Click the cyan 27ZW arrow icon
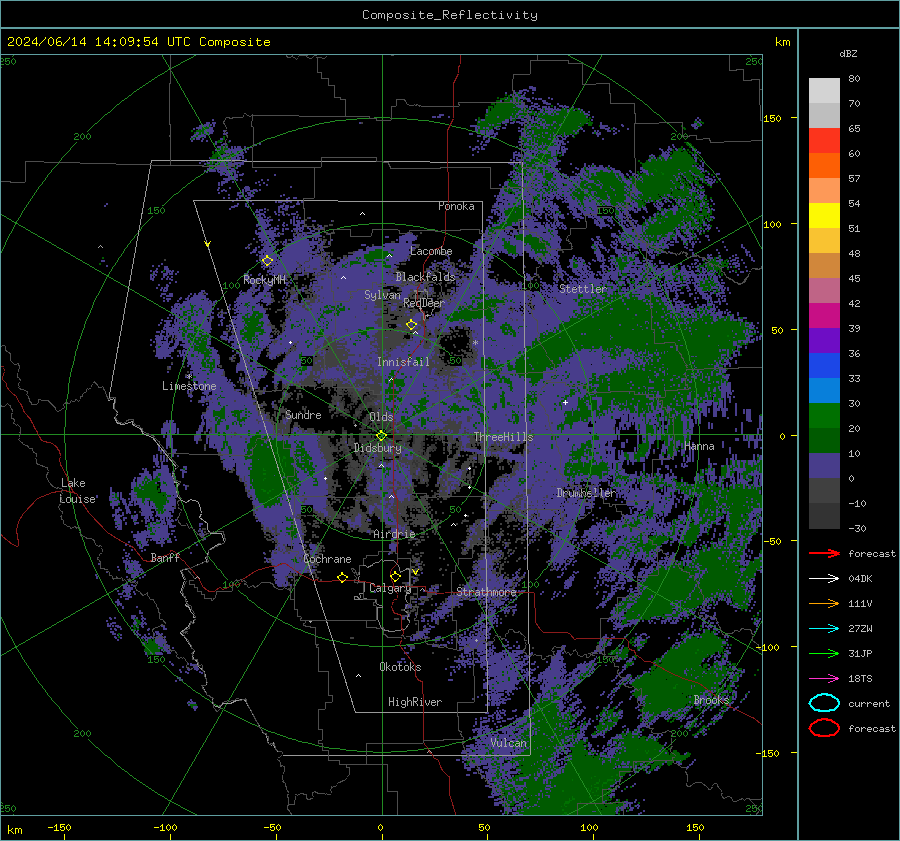 (824, 629)
